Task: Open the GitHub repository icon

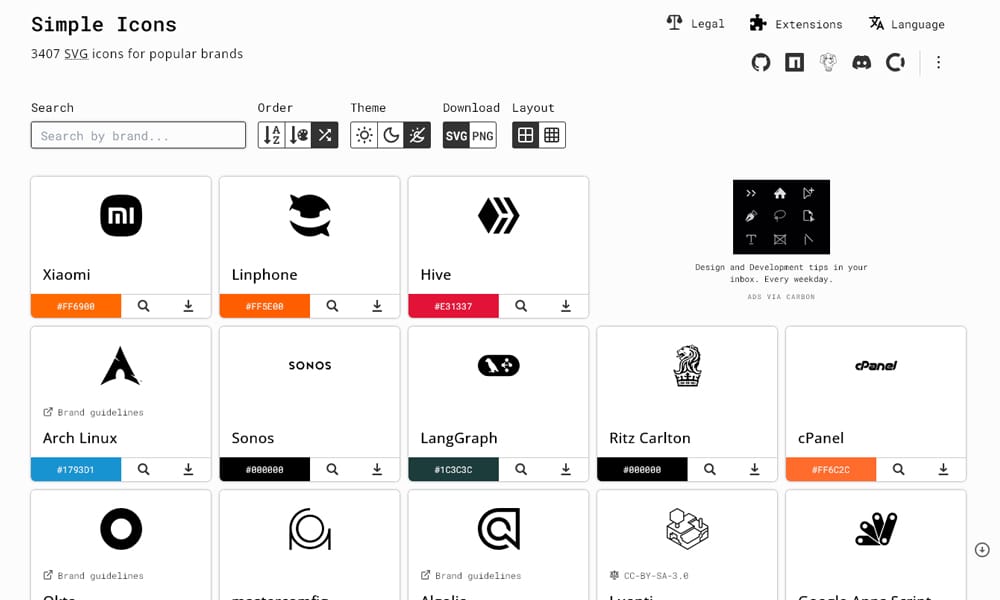Action: coord(760,62)
